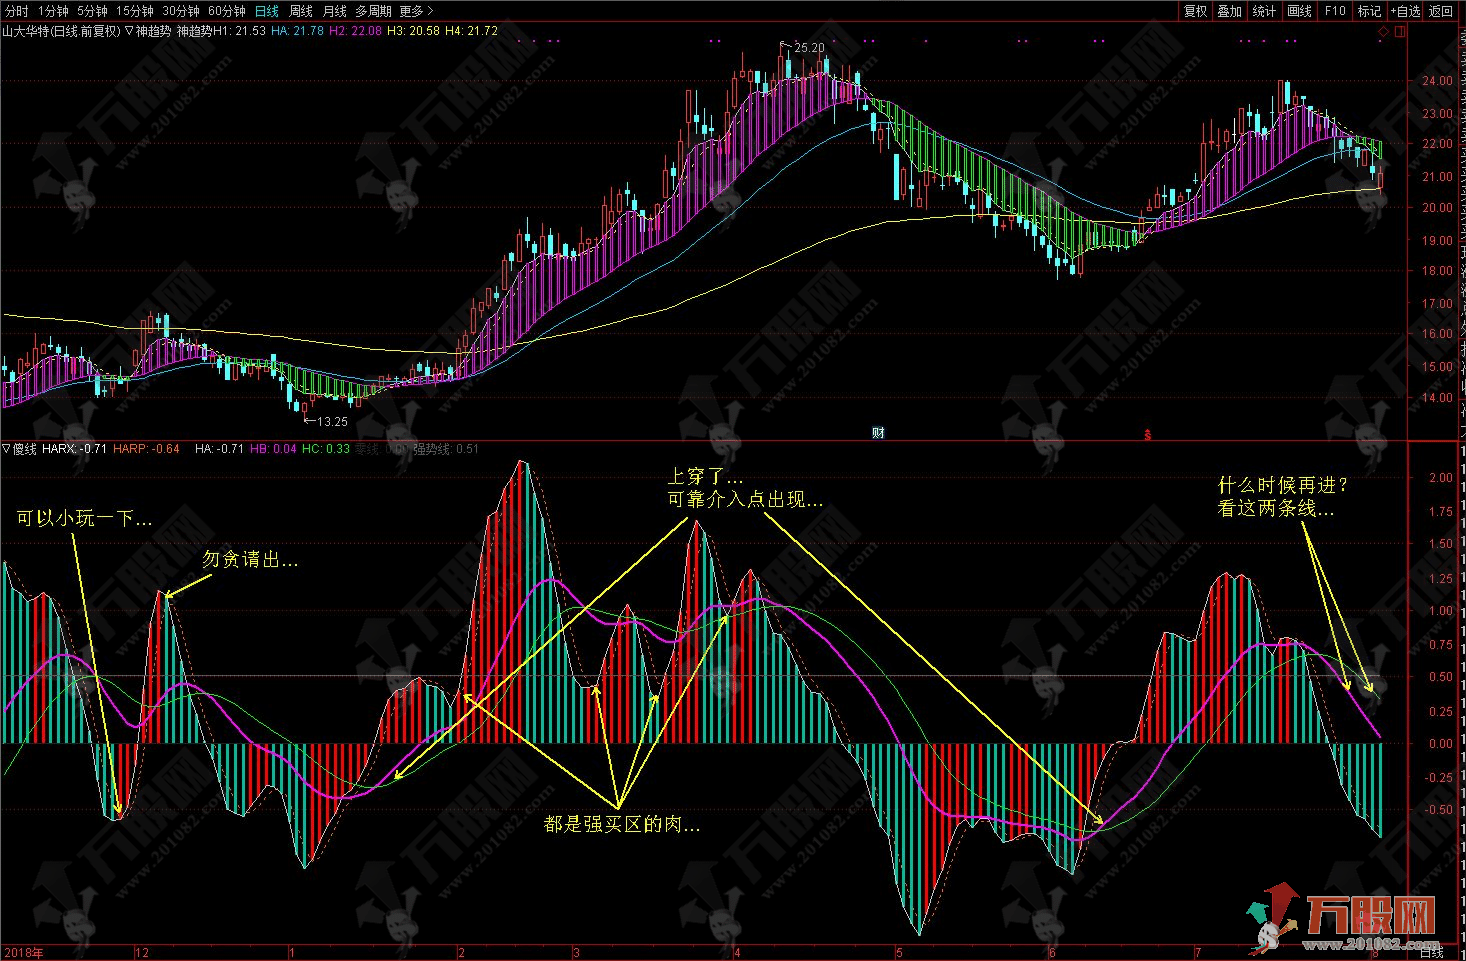
Task: Click the H3: 20.58 indicator value
Action: coord(413,31)
